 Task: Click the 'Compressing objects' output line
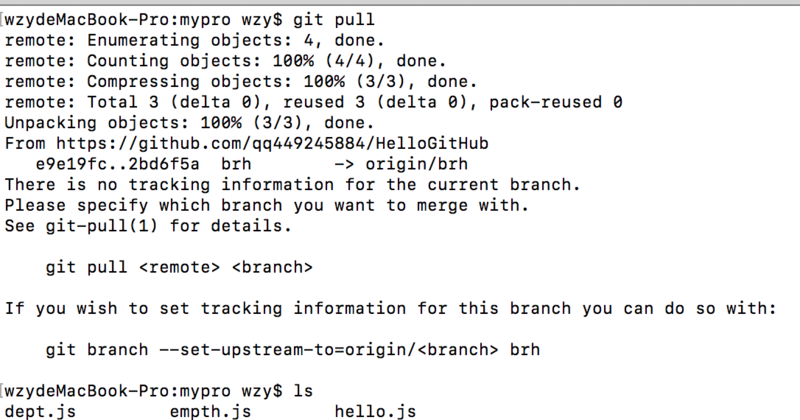pos(240,82)
